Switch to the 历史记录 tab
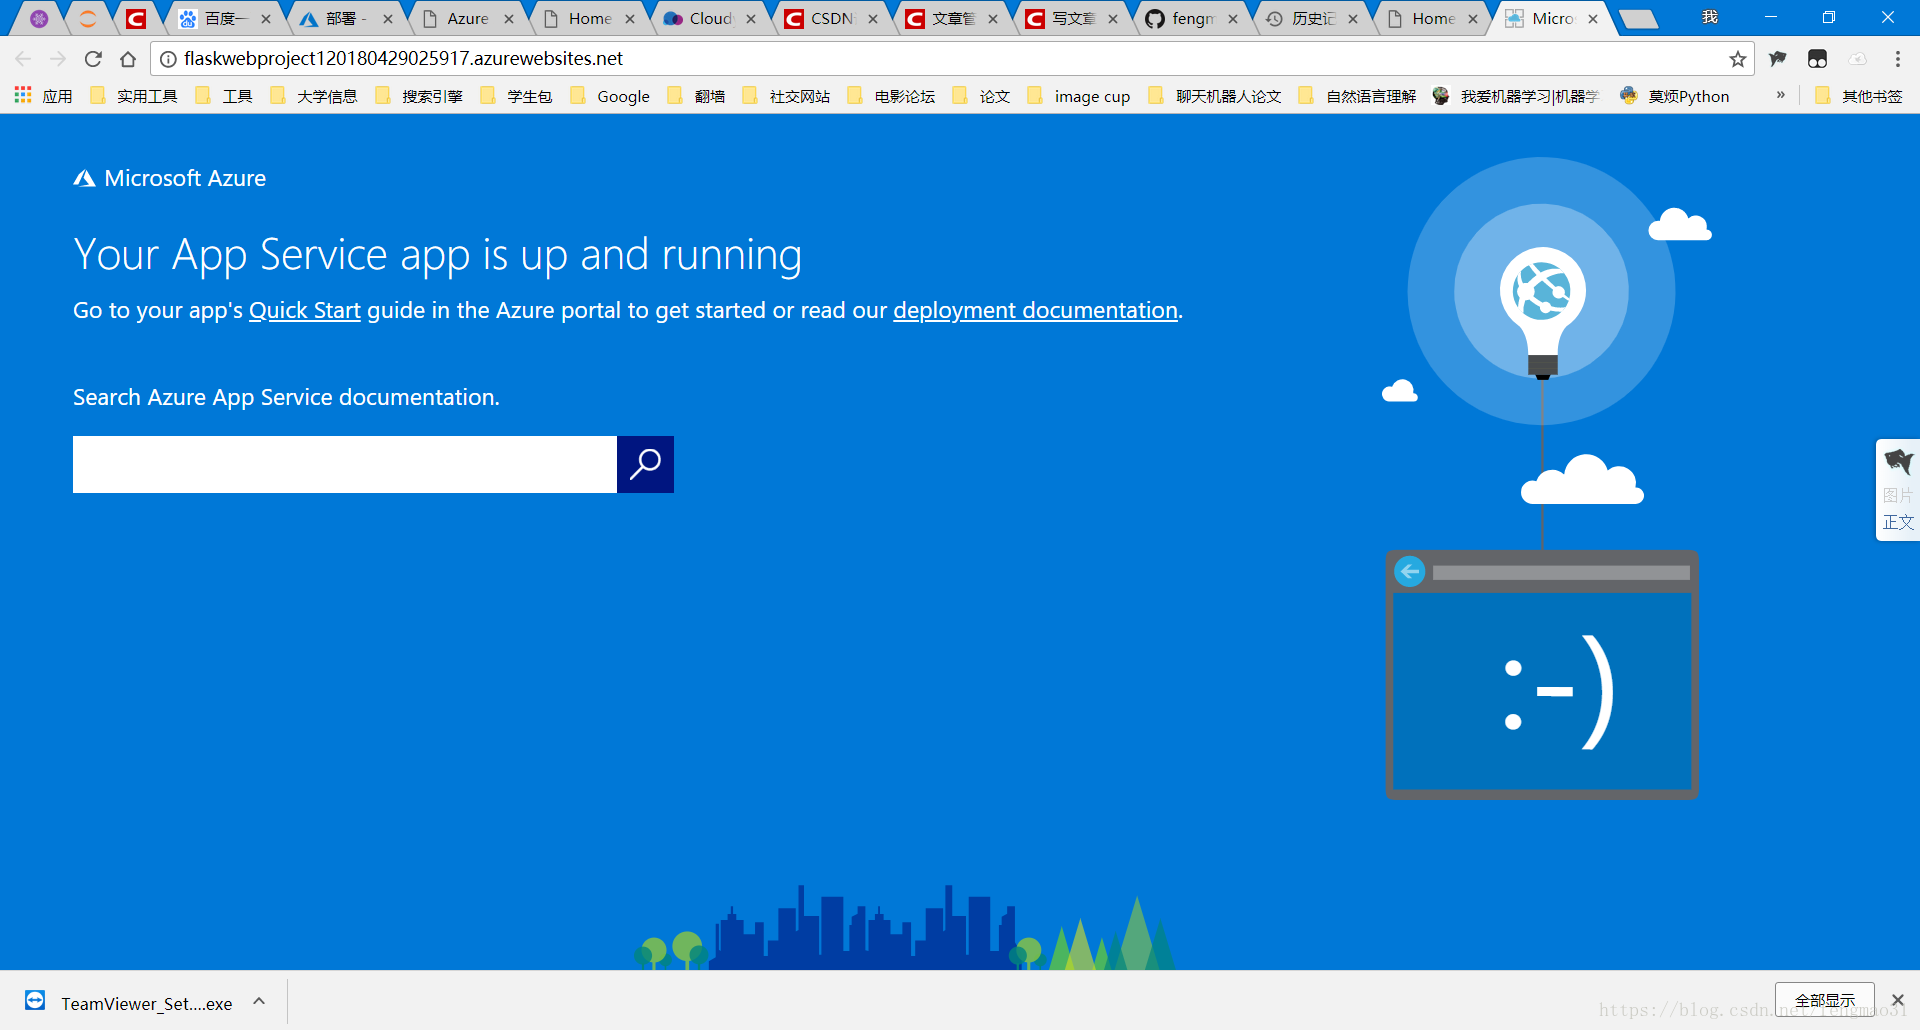Screen dimensions: 1920x1030 tap(1311, 19)
